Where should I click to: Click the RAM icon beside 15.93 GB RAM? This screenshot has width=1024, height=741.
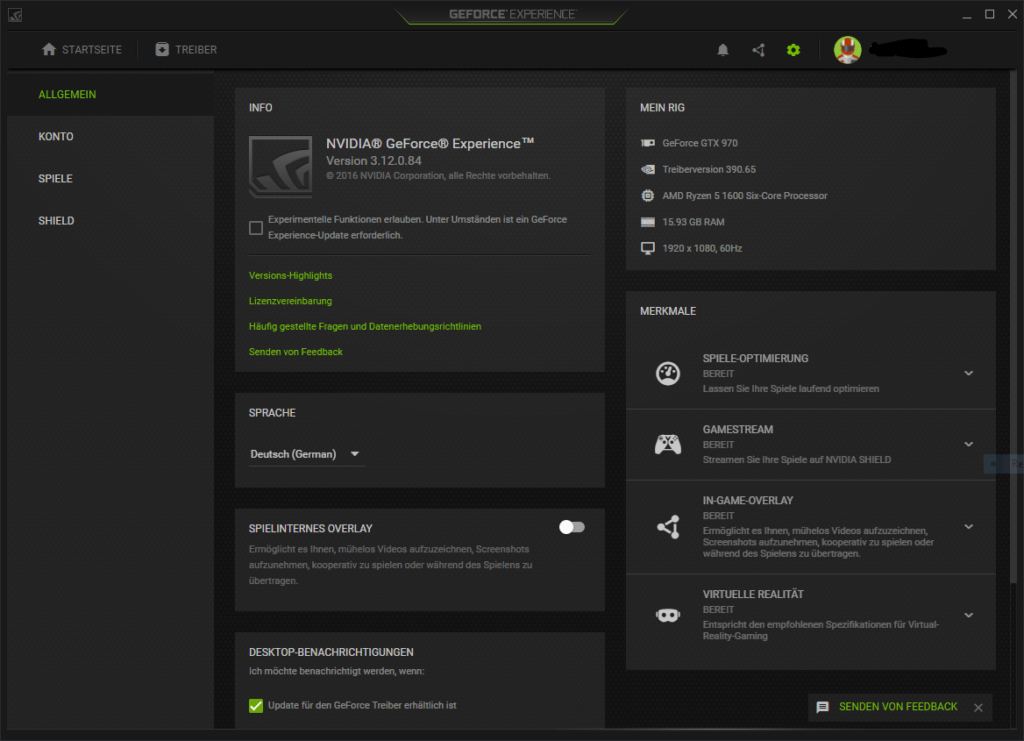pyautogui.click(x=647, y=222)
